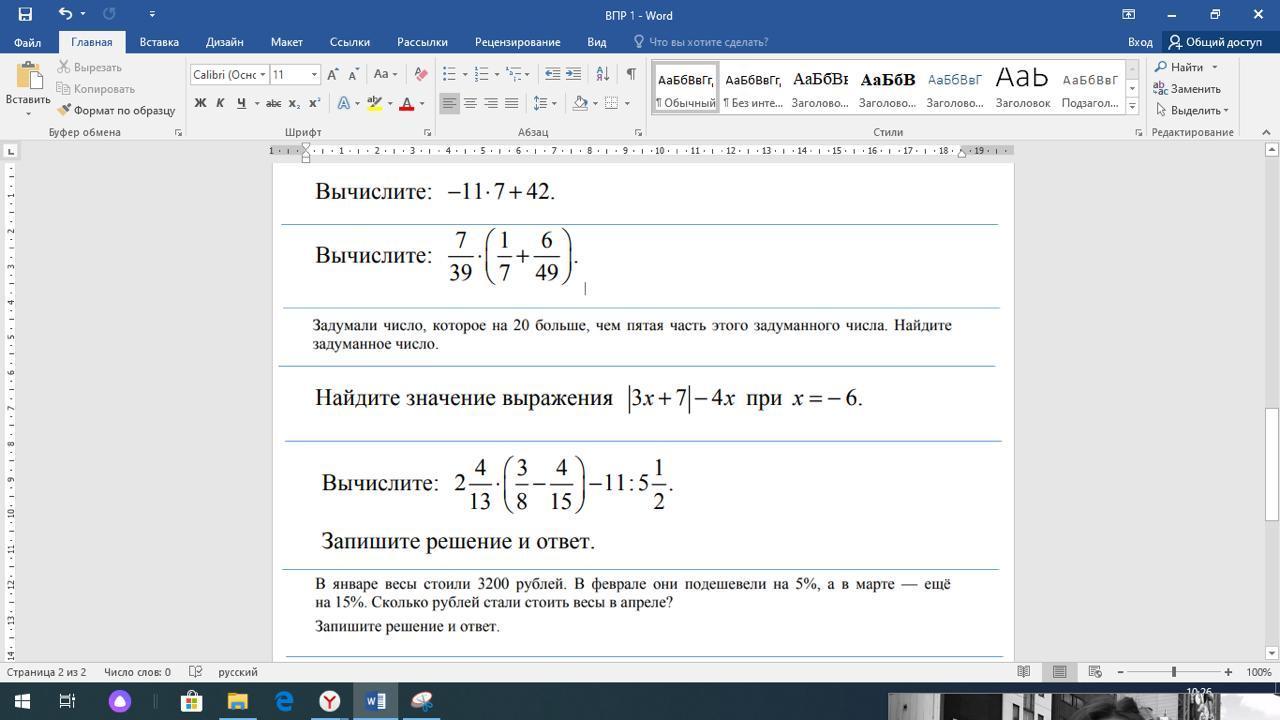Toggle the show paragraph marks (¶) button
The height and width of the screenshot is (720, 1280).
631,74
